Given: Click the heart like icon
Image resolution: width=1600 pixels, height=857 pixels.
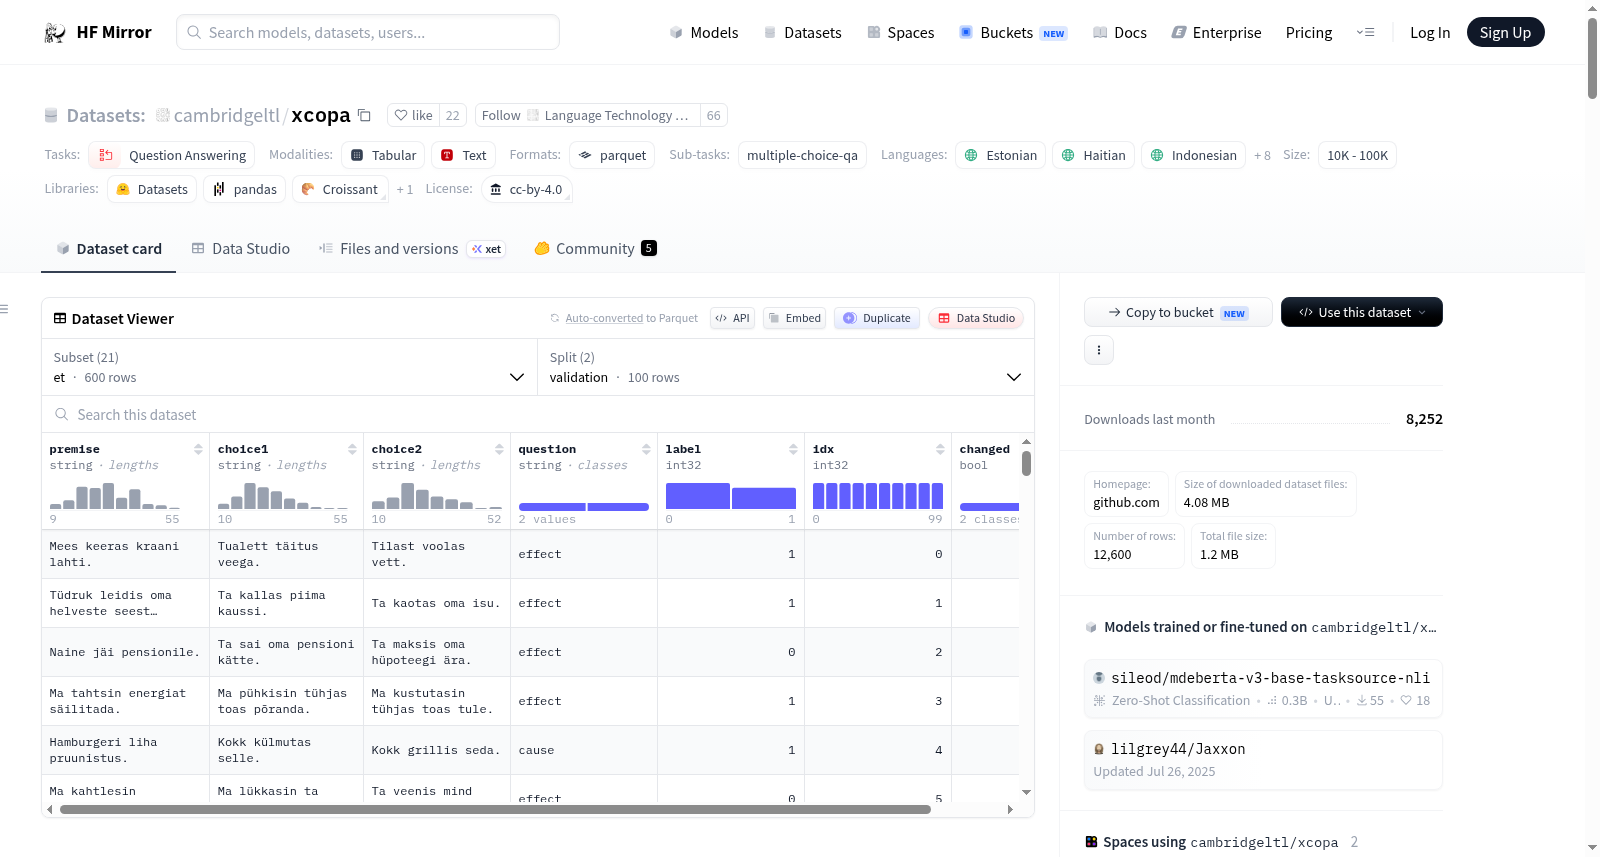Looking at the screenshot, I should pos(401,116).
